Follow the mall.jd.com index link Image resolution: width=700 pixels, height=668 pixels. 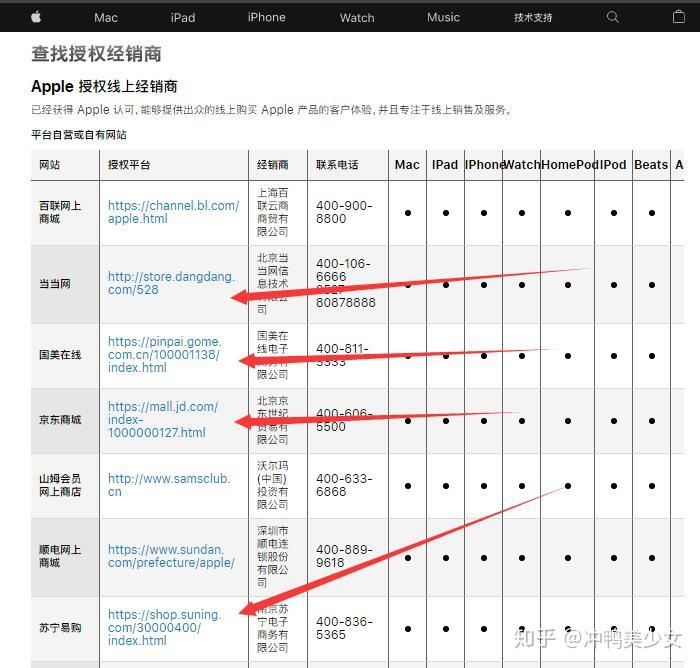click(x=163, y=419)
